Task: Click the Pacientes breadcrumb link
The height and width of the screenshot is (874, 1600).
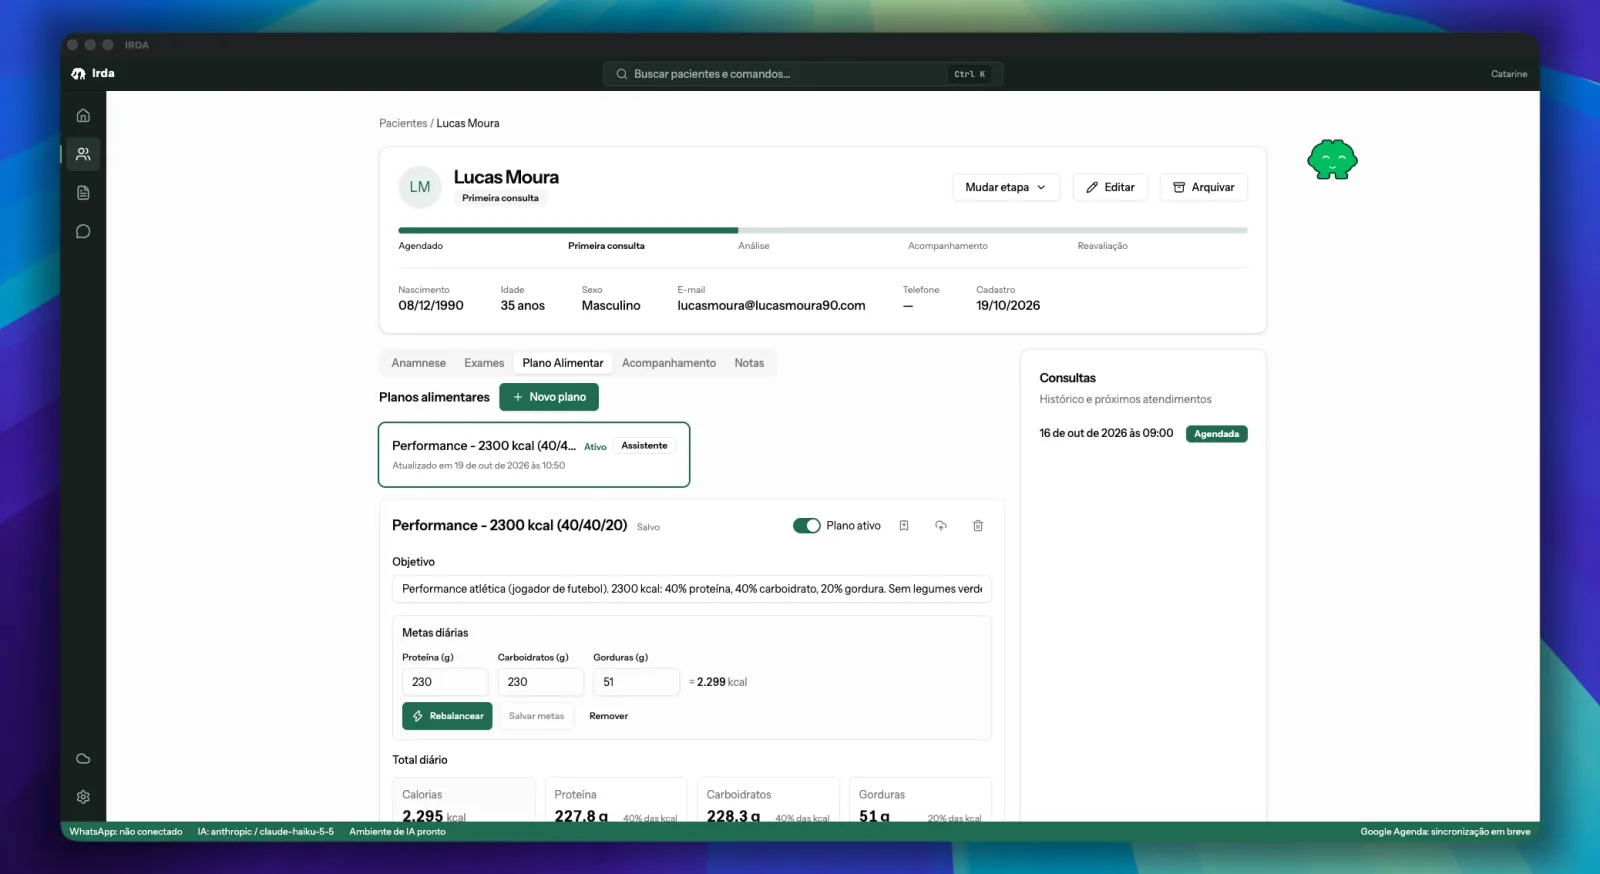Action: [x=403, y=123]
